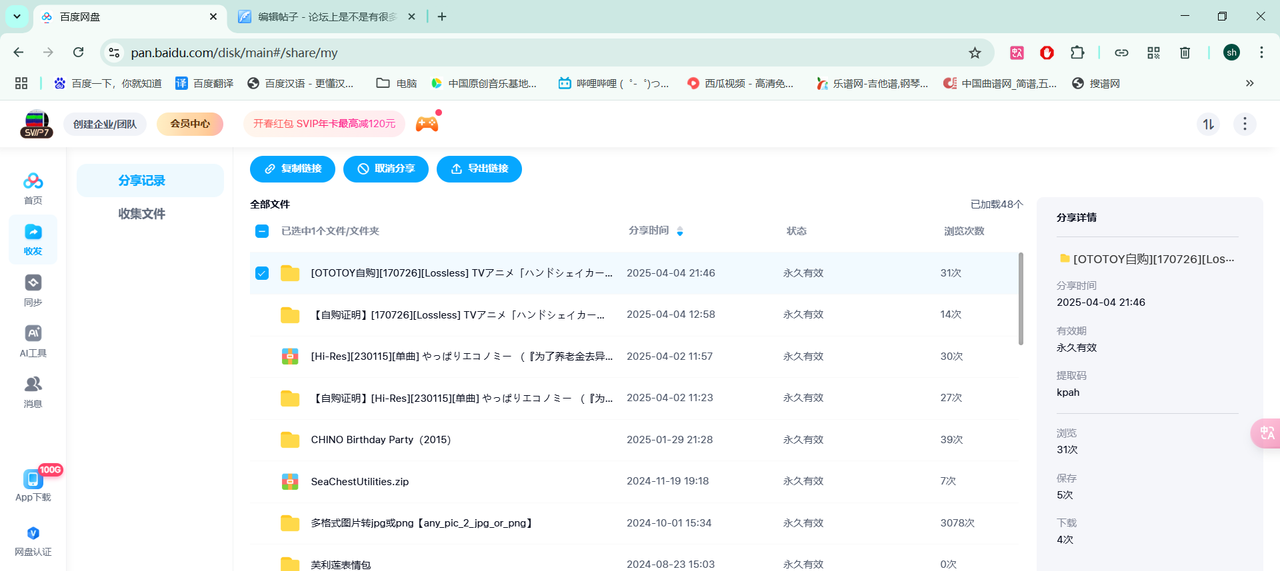Open the 百度一下 bookmark
Image resolution: width=1280 pixels, height=571 pixels.
107,83
